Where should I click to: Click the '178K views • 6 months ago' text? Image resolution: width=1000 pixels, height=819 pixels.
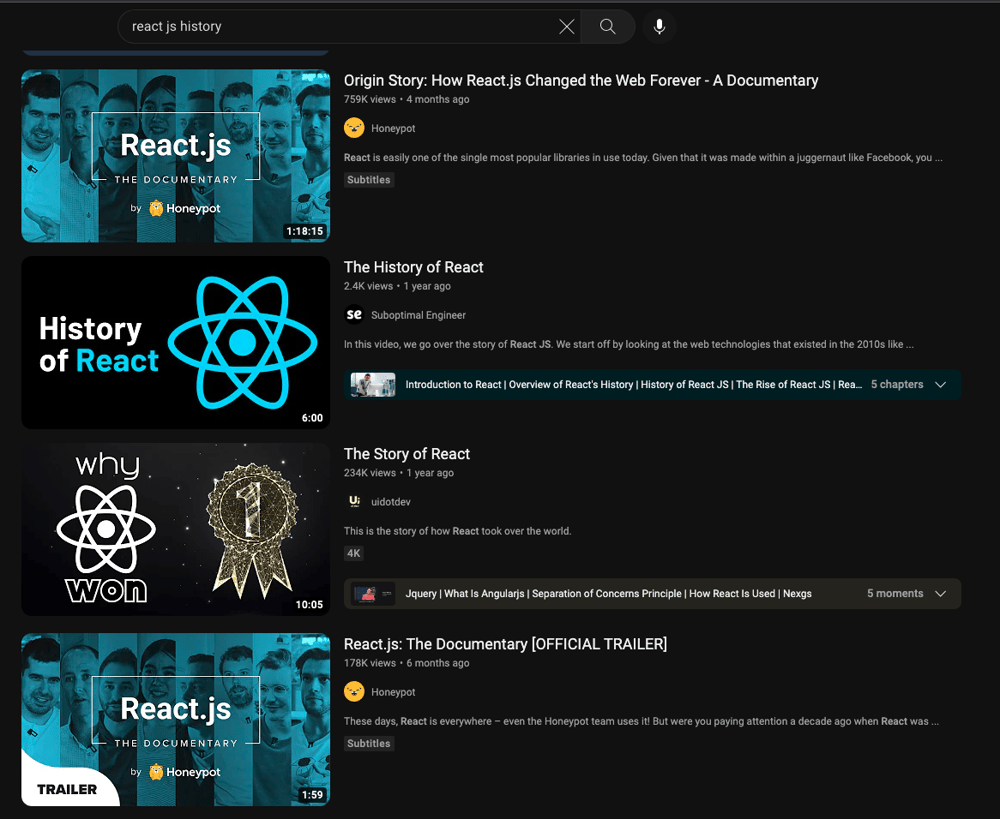[x=406, y=663]
